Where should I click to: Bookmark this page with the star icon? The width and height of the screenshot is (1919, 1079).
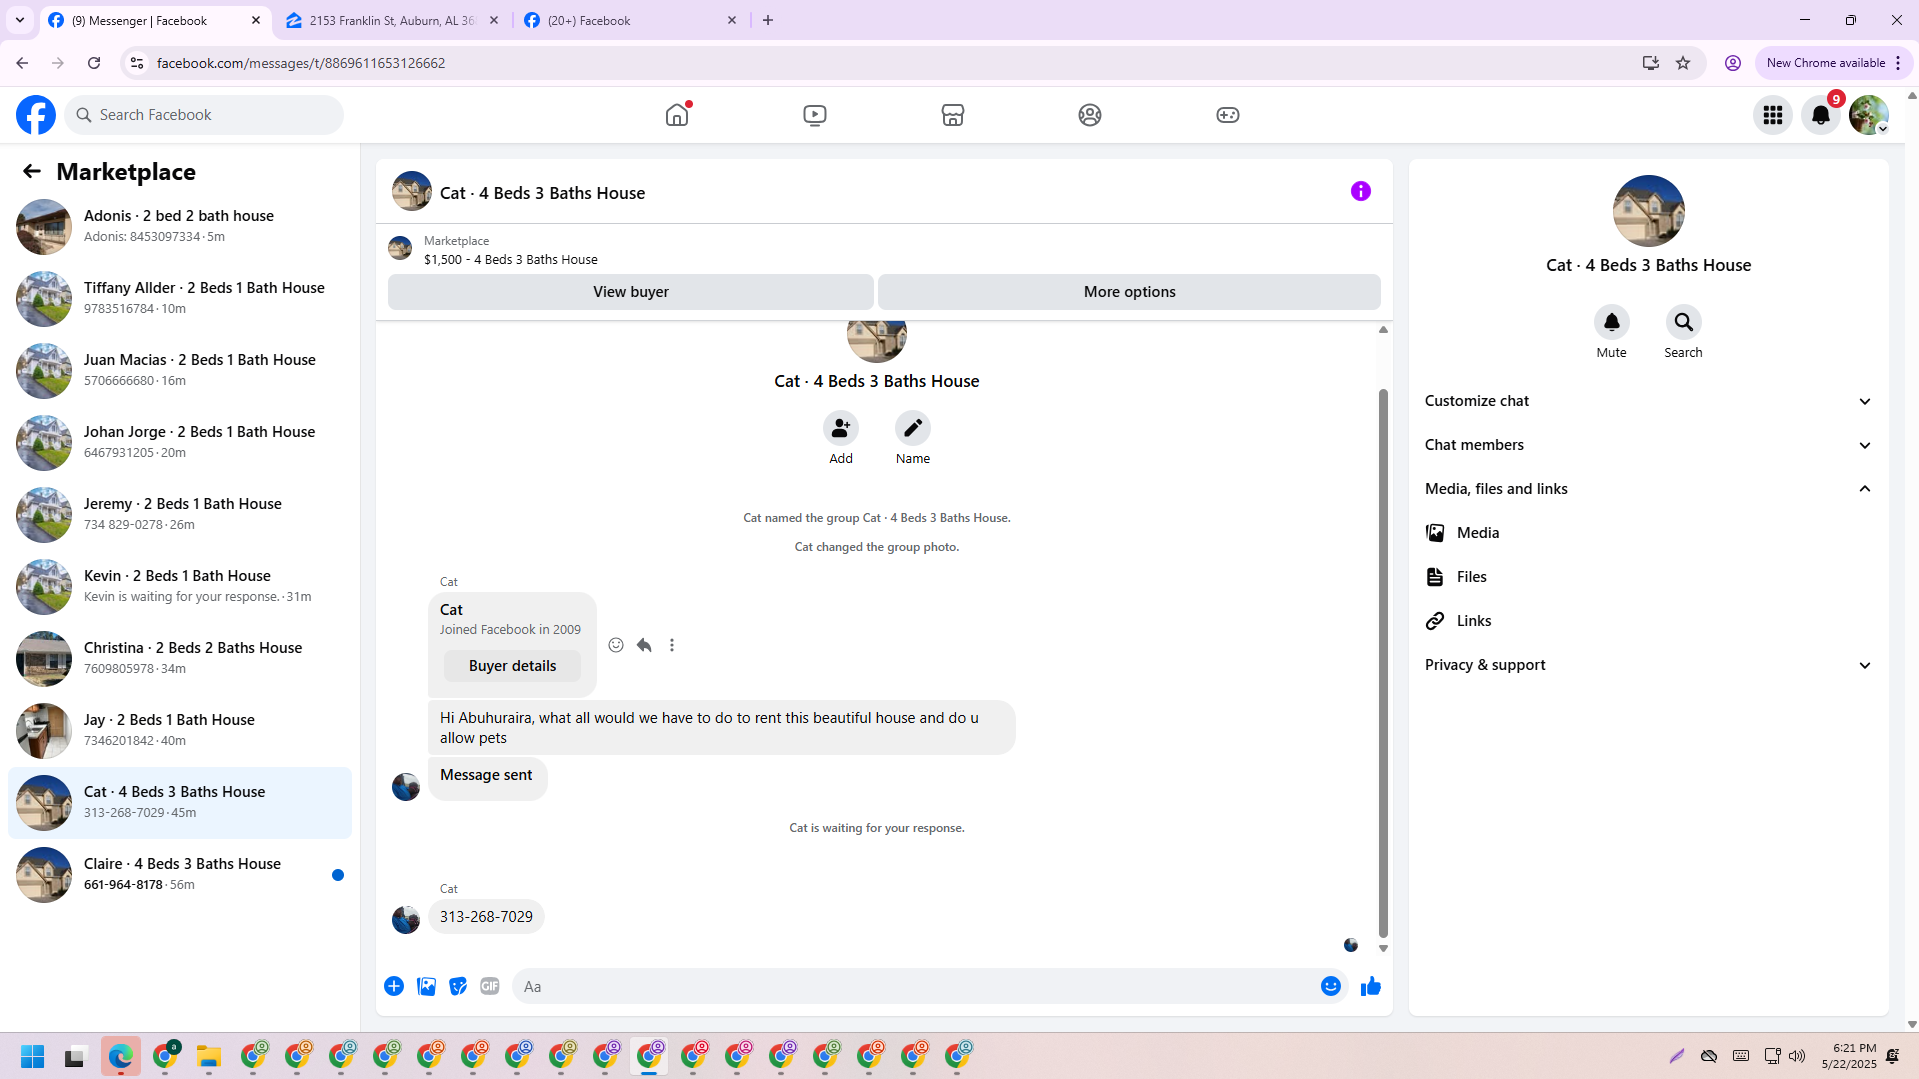pyautogui.click(x=1683, y=63)
